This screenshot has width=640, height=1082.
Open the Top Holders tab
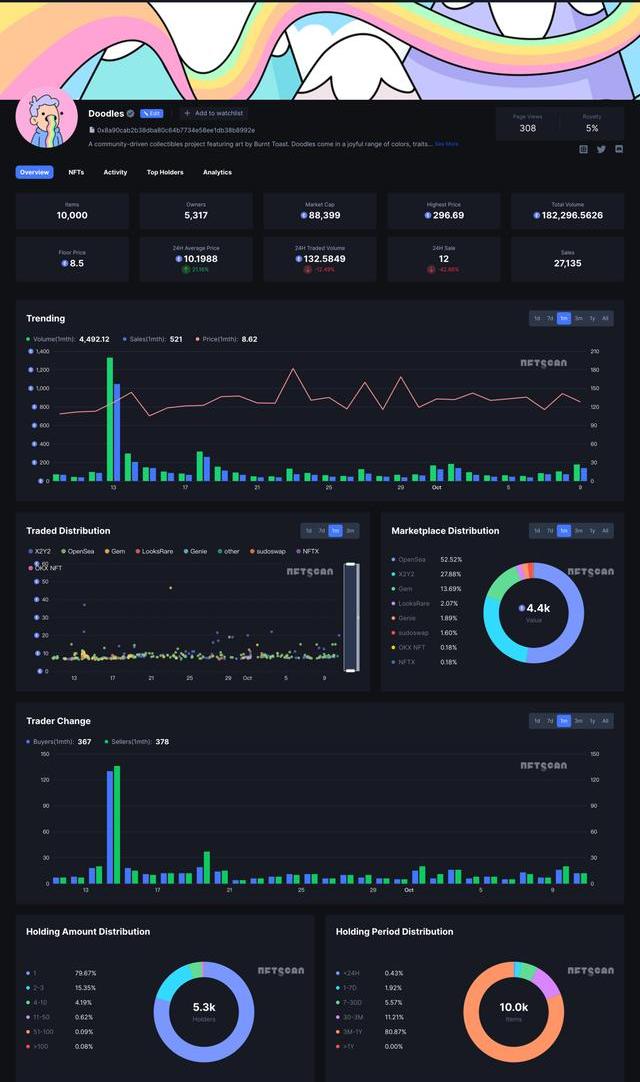tap(165, 173)
